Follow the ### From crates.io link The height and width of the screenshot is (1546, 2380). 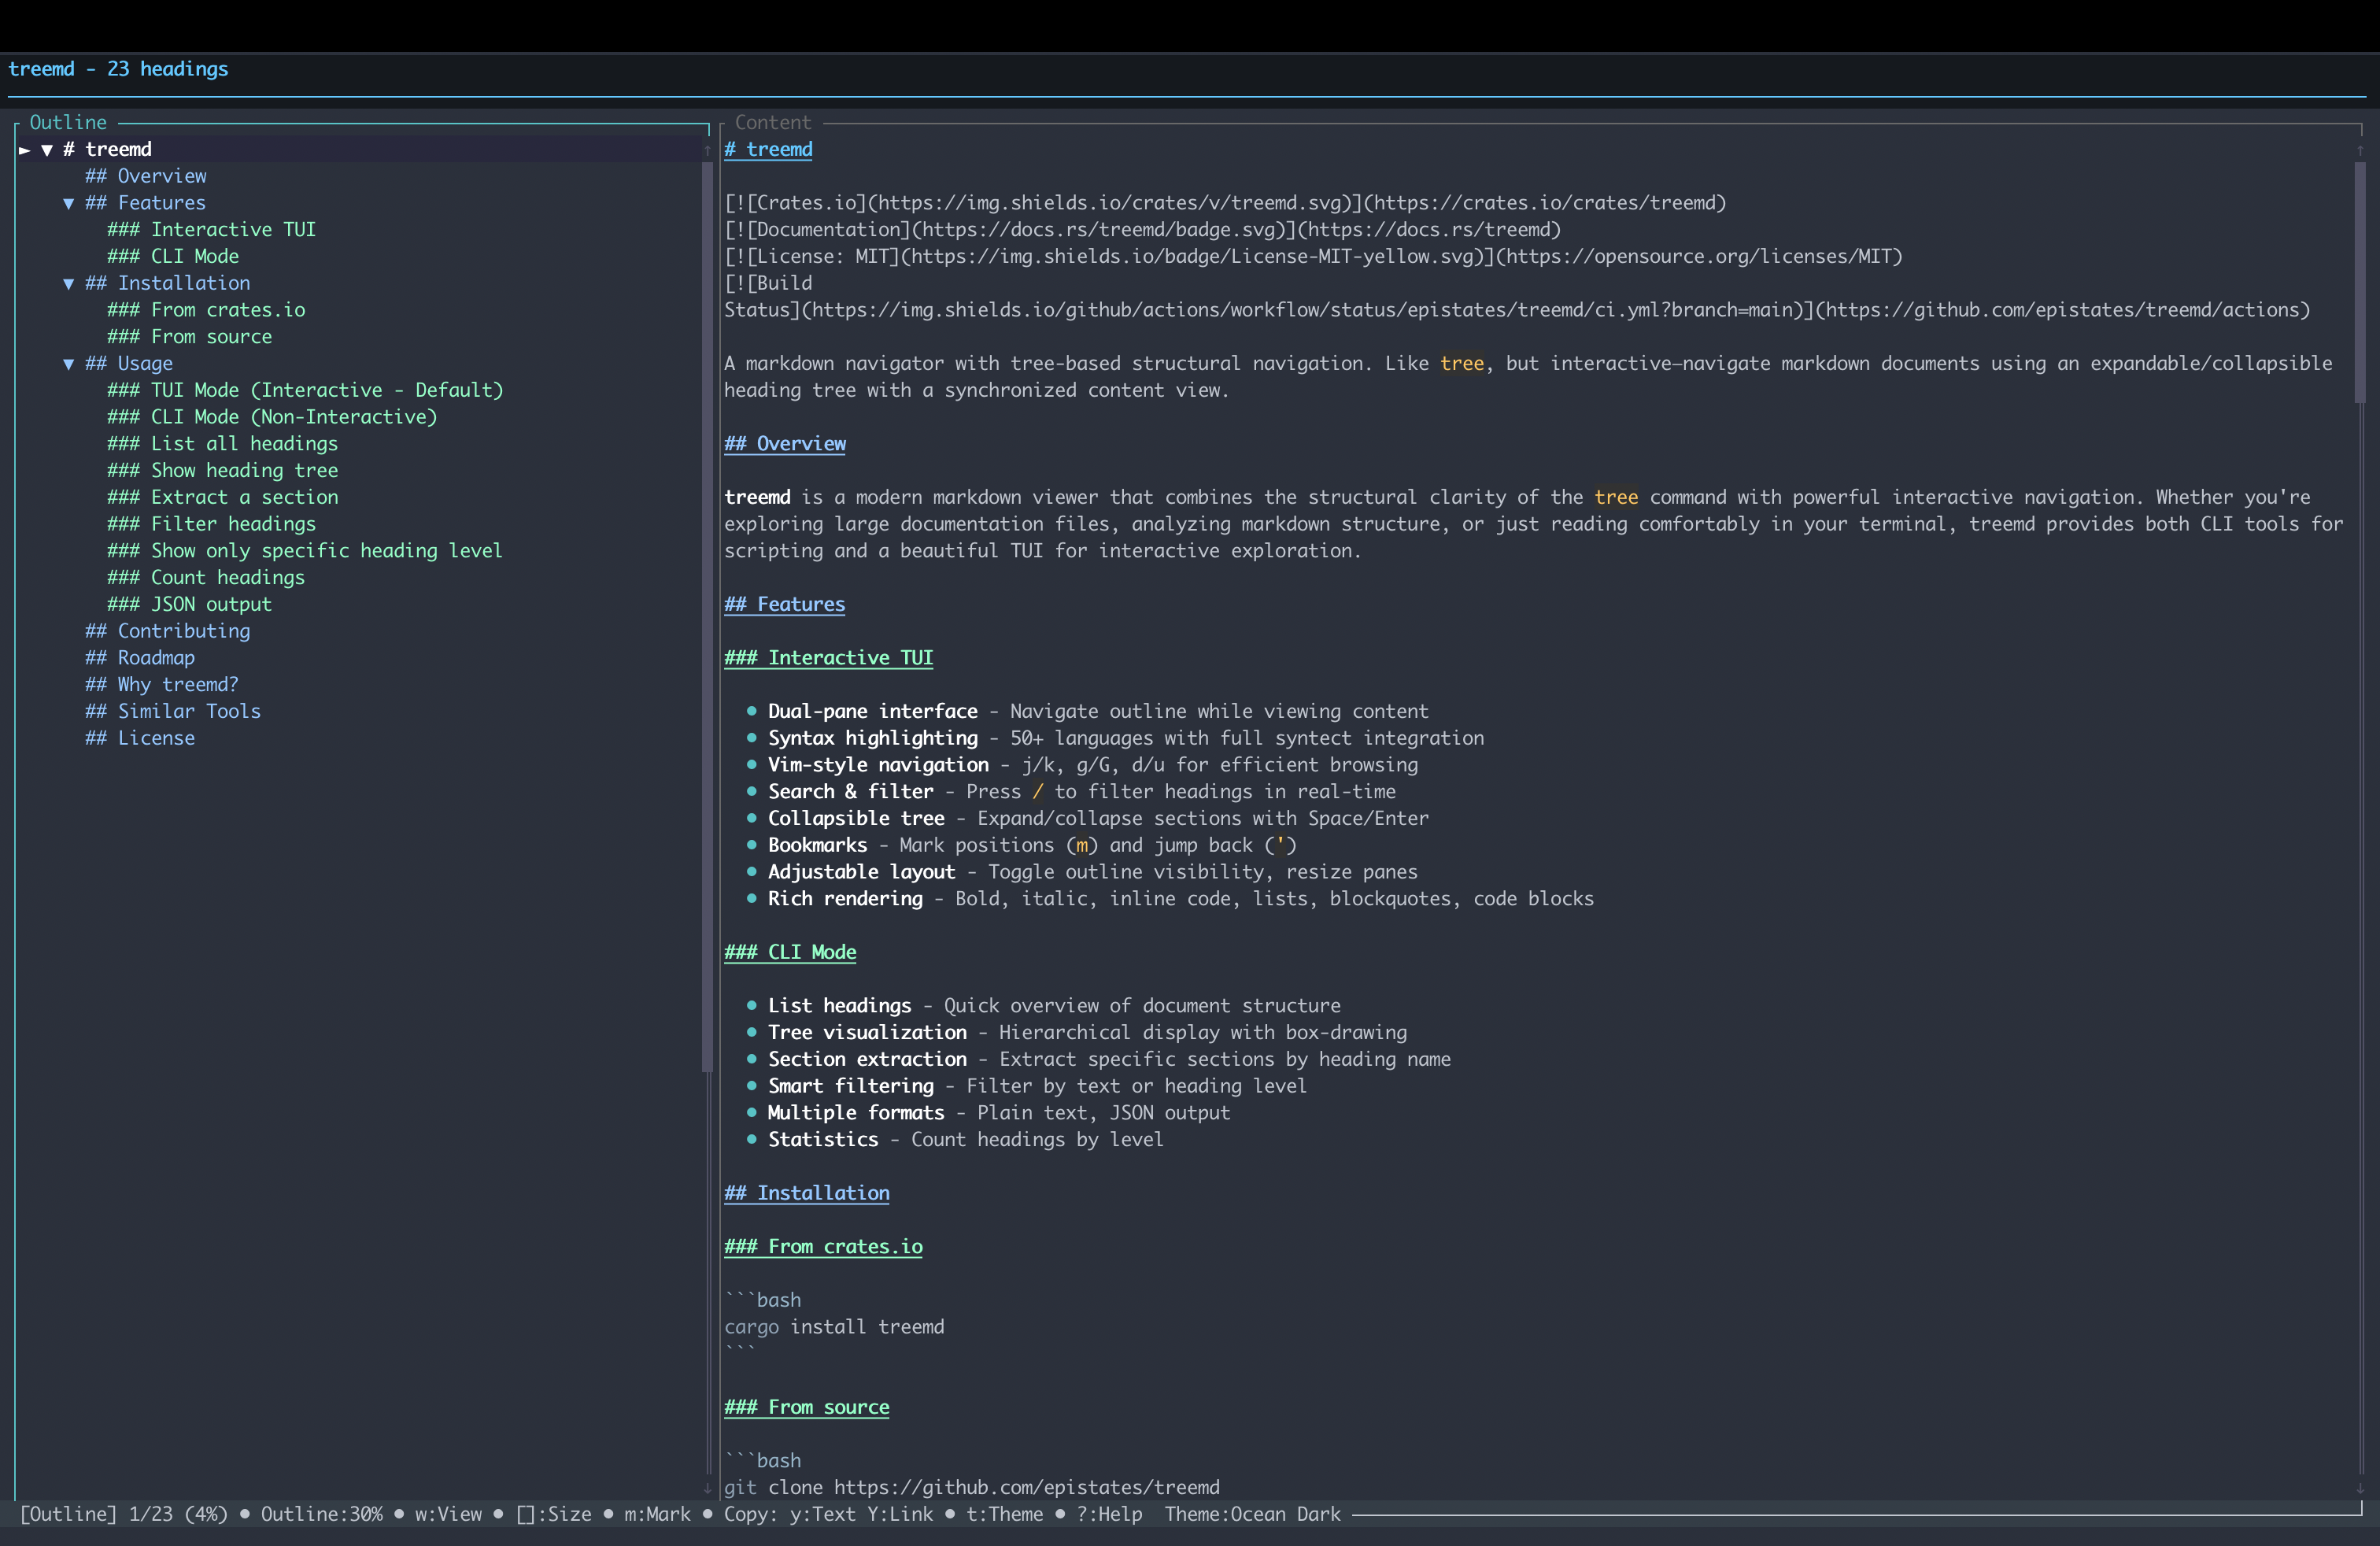[x=823, y=1246]
